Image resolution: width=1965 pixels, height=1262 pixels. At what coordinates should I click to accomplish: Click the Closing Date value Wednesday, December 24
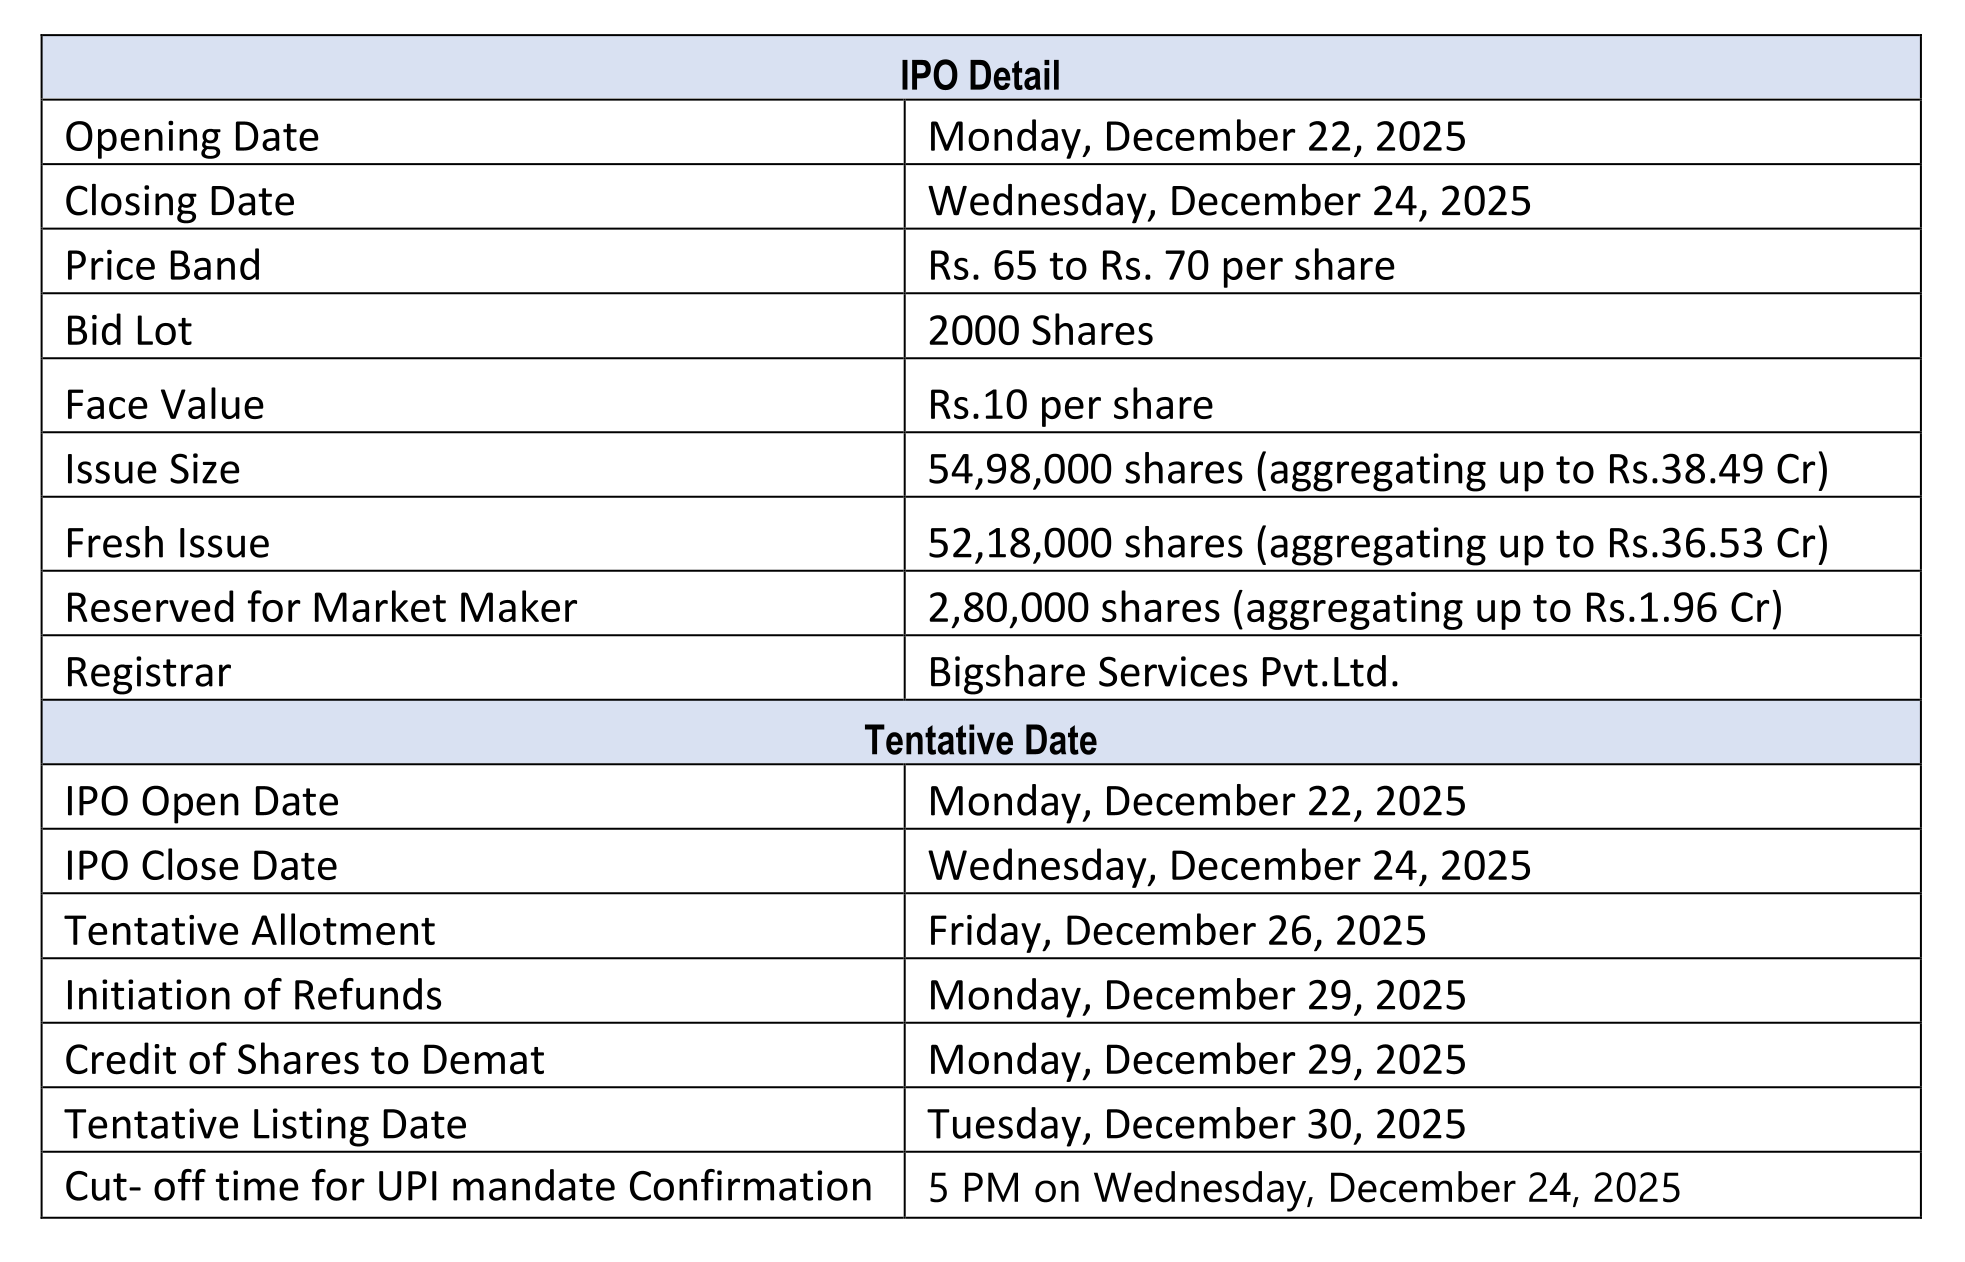point(1229,201)
